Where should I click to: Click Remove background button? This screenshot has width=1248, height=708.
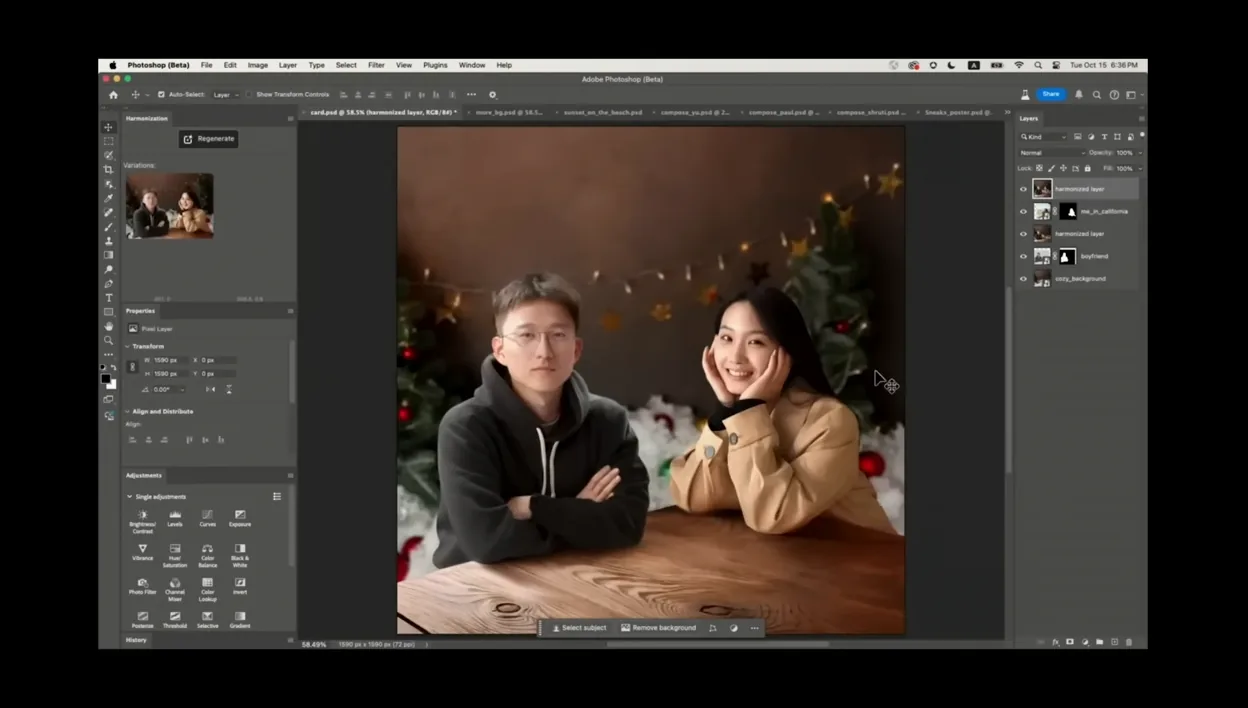click(658, 628)
